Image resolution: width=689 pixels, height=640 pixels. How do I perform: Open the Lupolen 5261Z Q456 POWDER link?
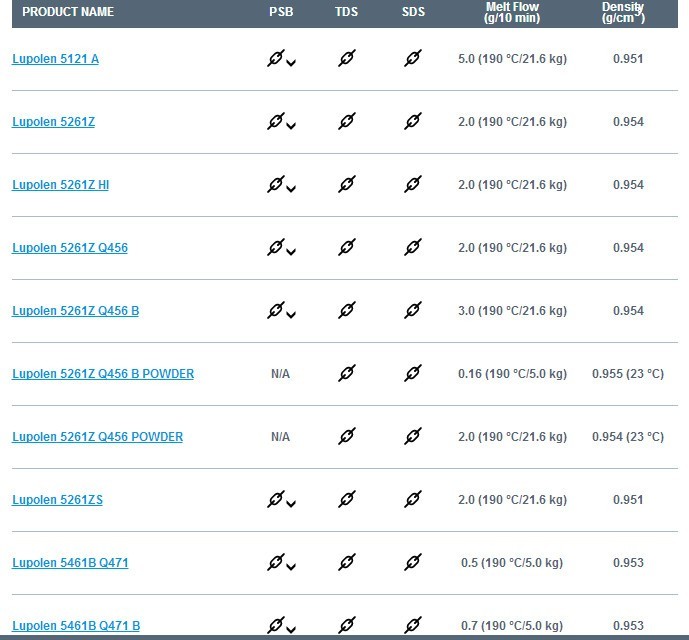pyautogui.click(x=98, y=436)
